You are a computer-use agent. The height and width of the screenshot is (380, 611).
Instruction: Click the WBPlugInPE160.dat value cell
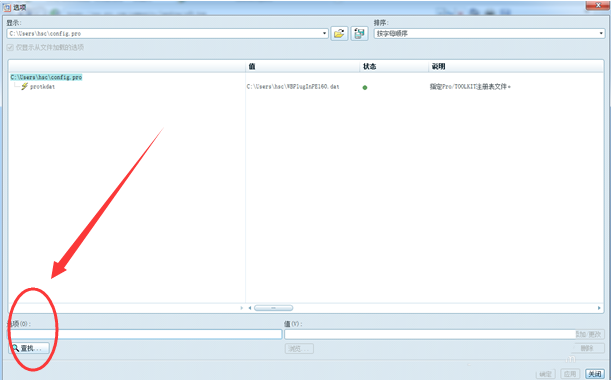(293, 87)
